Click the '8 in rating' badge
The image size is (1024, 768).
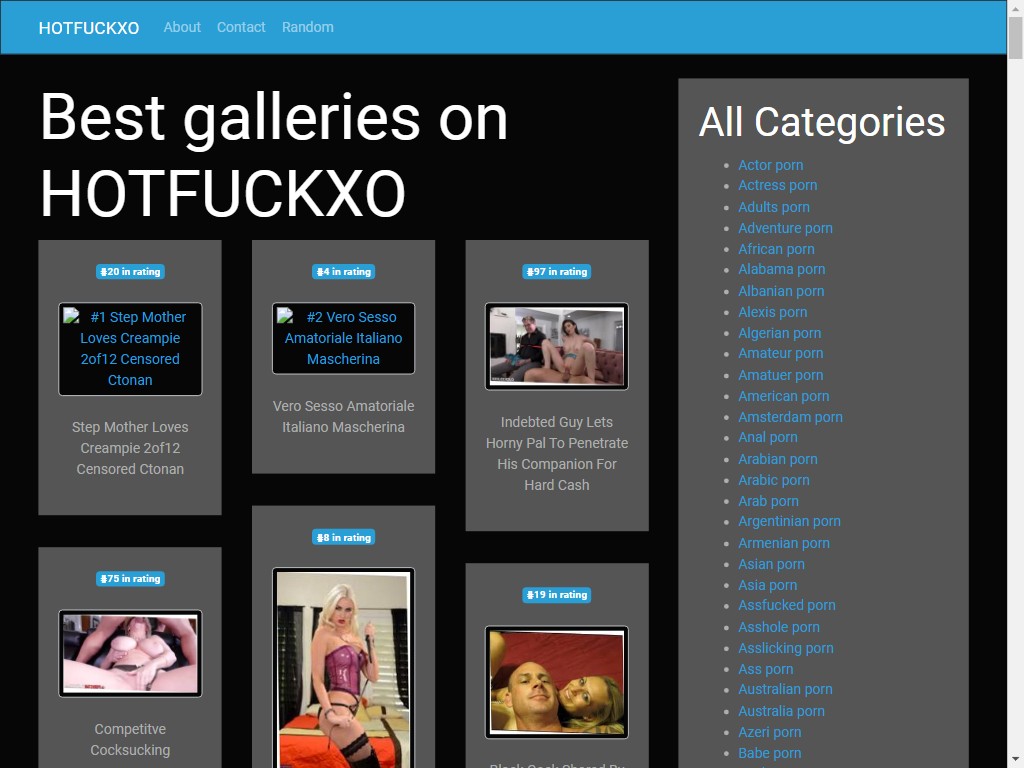tap(343, 538)
